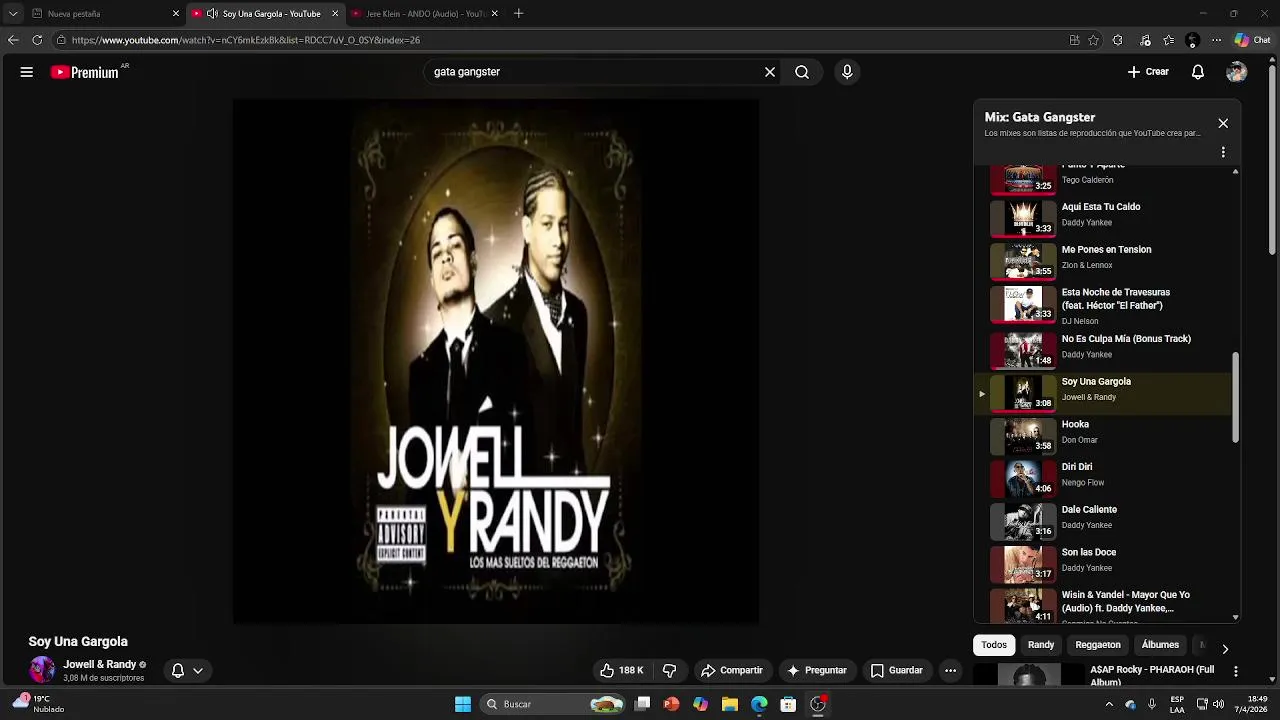The image size is (1280, 720).
Task: Show hidden system tray icons chevron
Action: tap(1109, 704)
